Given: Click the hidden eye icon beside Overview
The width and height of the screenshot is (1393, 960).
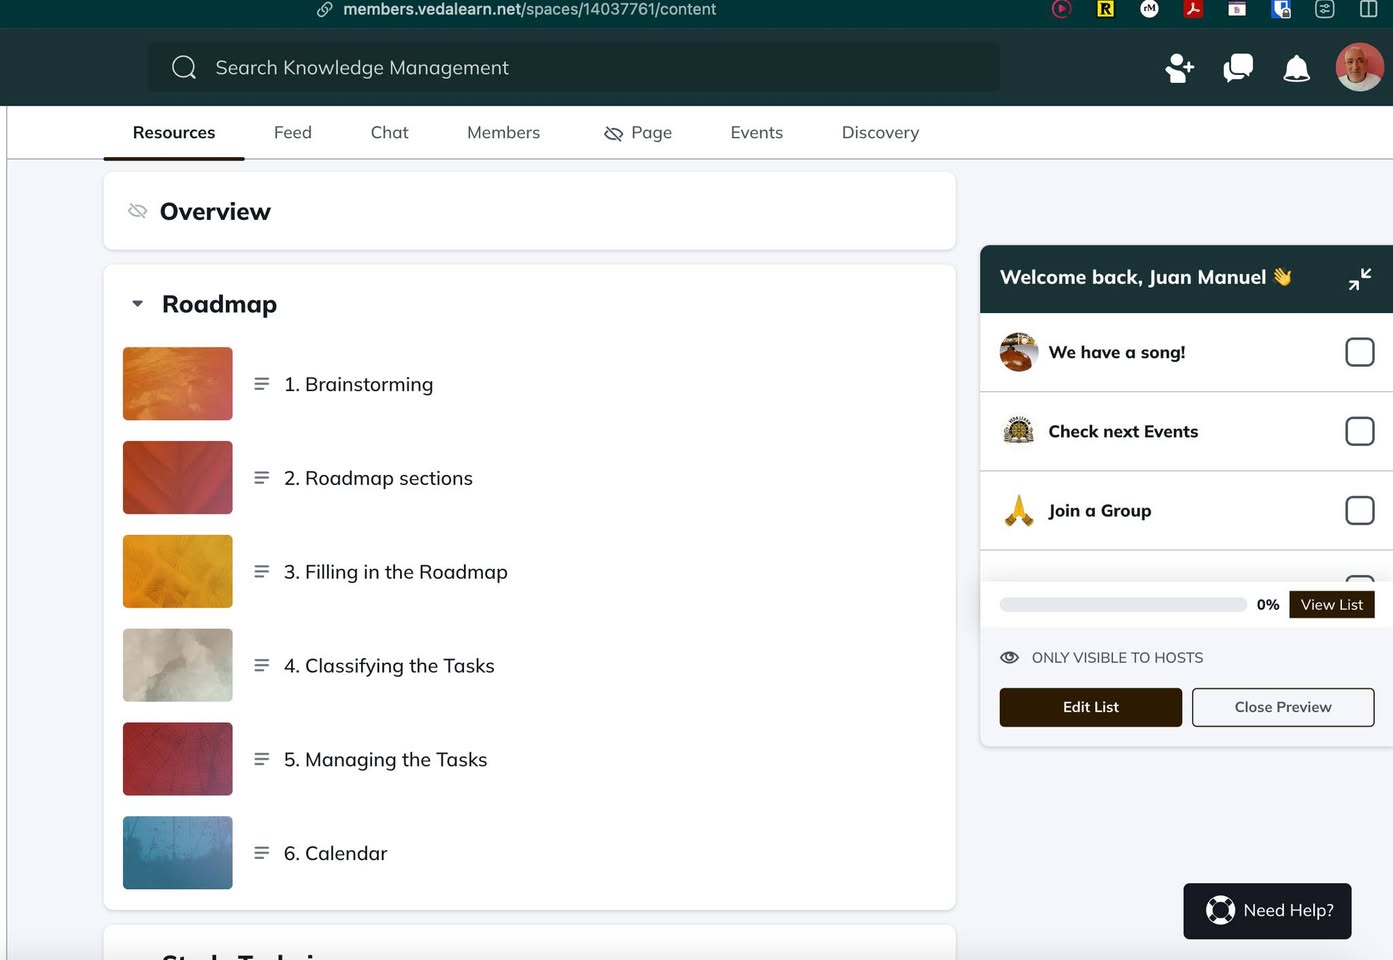Looking at the screenshot, I should tap(138, 211).
